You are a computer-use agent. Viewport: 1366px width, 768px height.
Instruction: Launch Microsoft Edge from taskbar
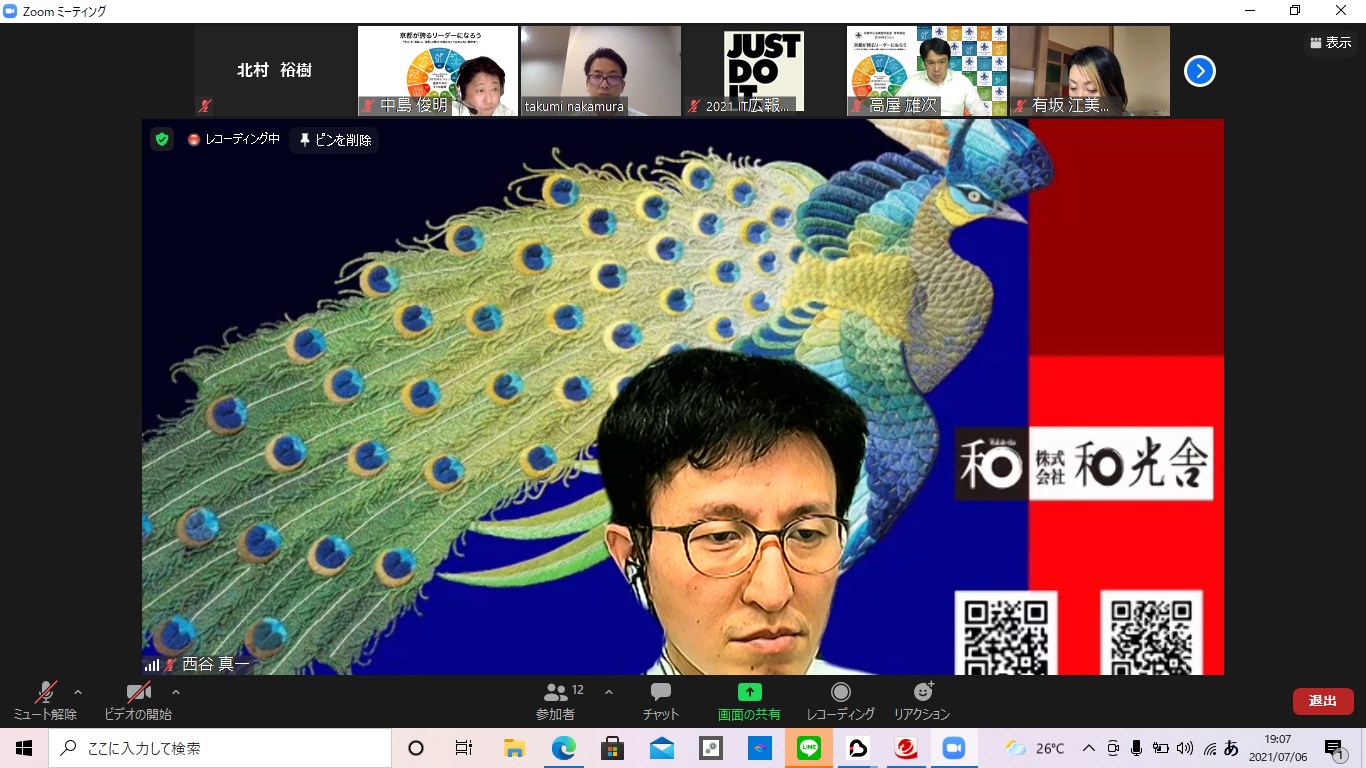(x=564, y=748)
